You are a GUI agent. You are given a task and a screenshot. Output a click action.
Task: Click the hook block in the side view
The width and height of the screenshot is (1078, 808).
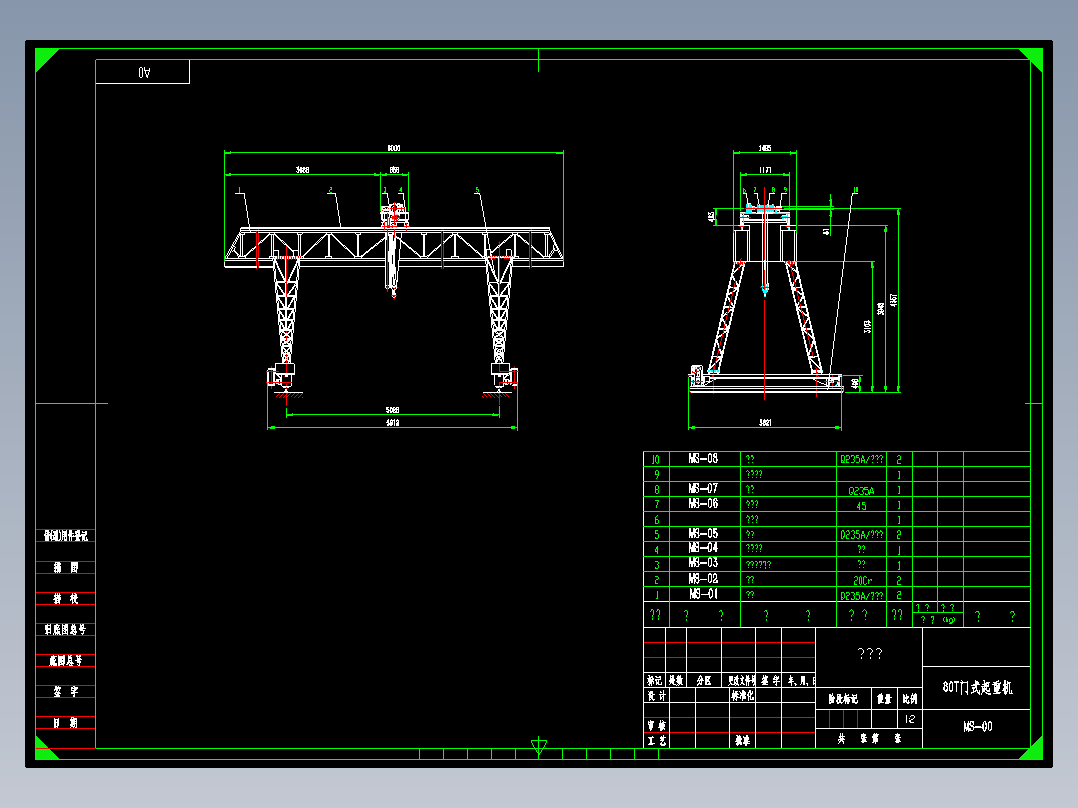(x=764, y=290)
